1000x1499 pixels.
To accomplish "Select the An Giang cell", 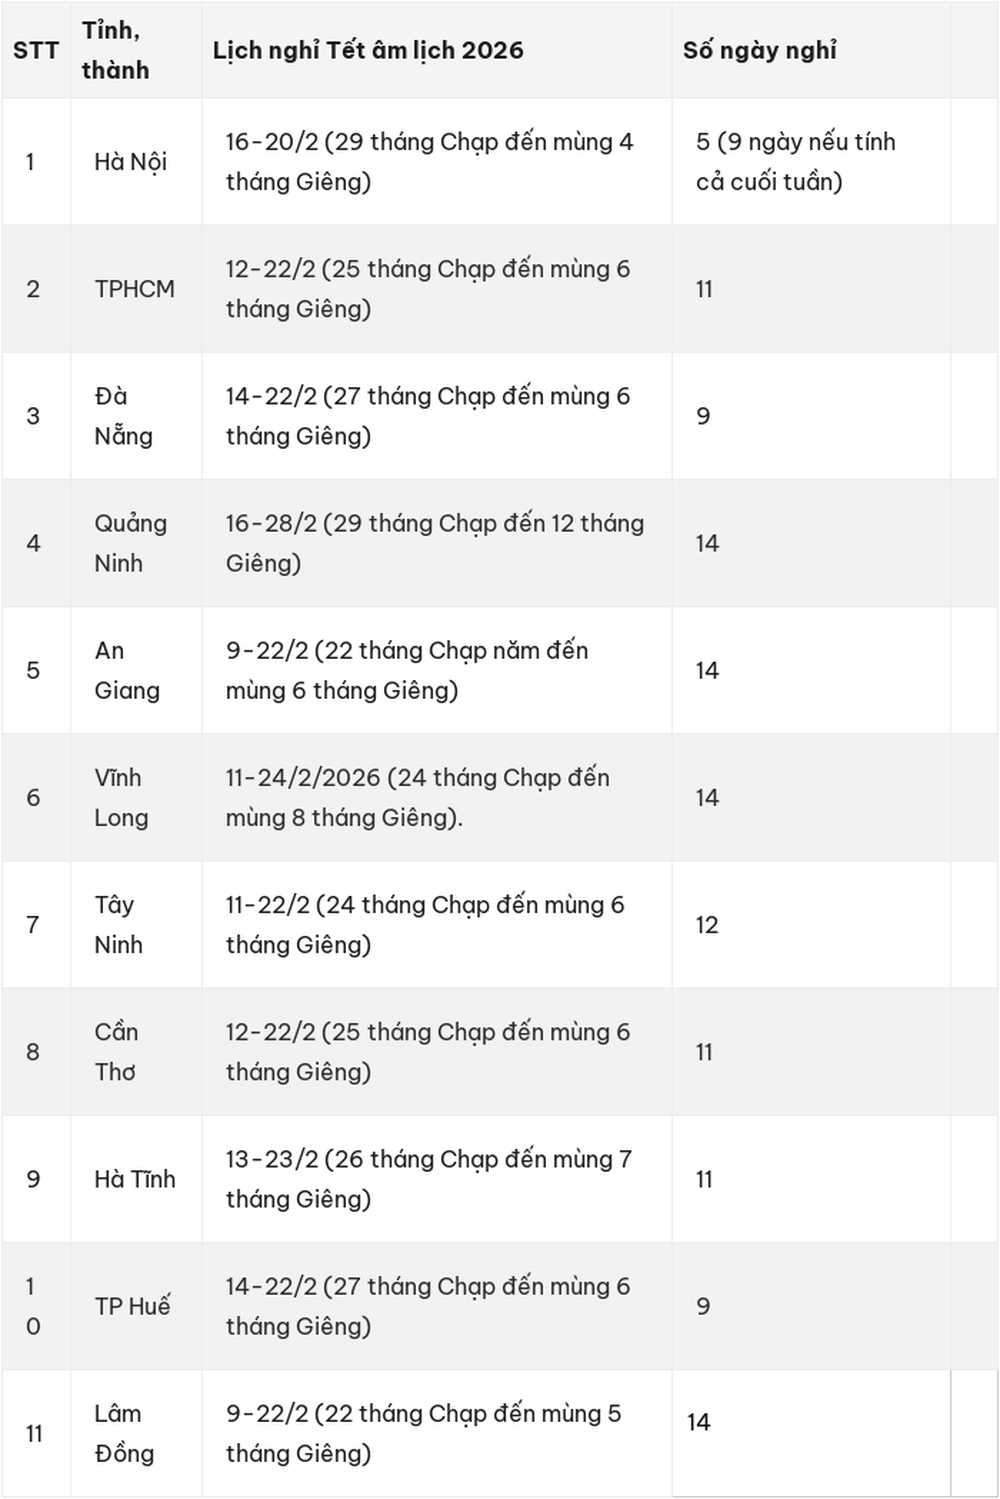I will coord(127,670).
